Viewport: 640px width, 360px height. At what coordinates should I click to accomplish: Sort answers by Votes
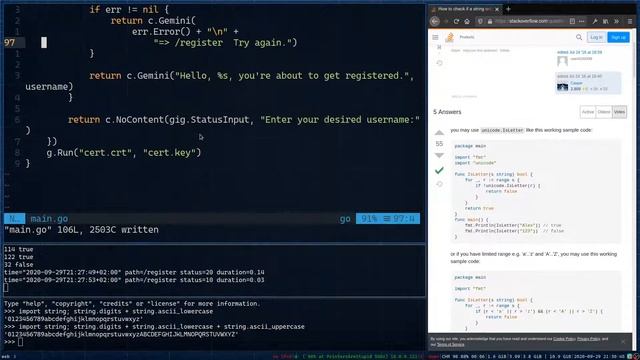coord(619,112)
